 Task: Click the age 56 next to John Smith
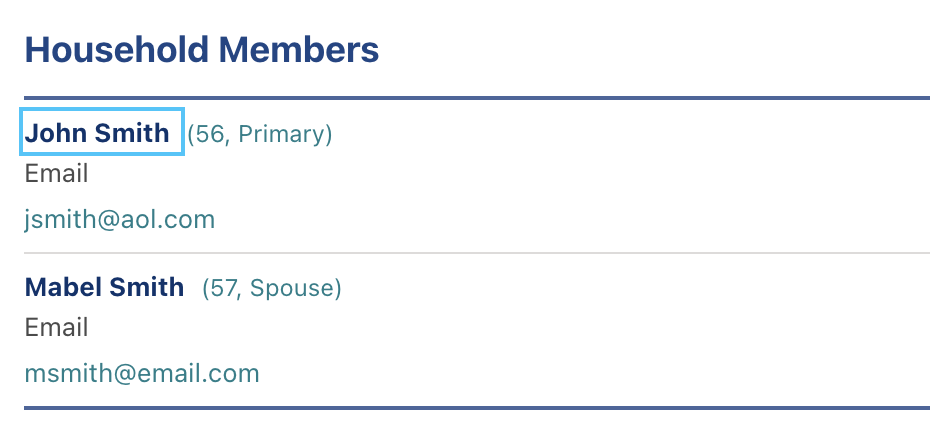pos(210,134)
